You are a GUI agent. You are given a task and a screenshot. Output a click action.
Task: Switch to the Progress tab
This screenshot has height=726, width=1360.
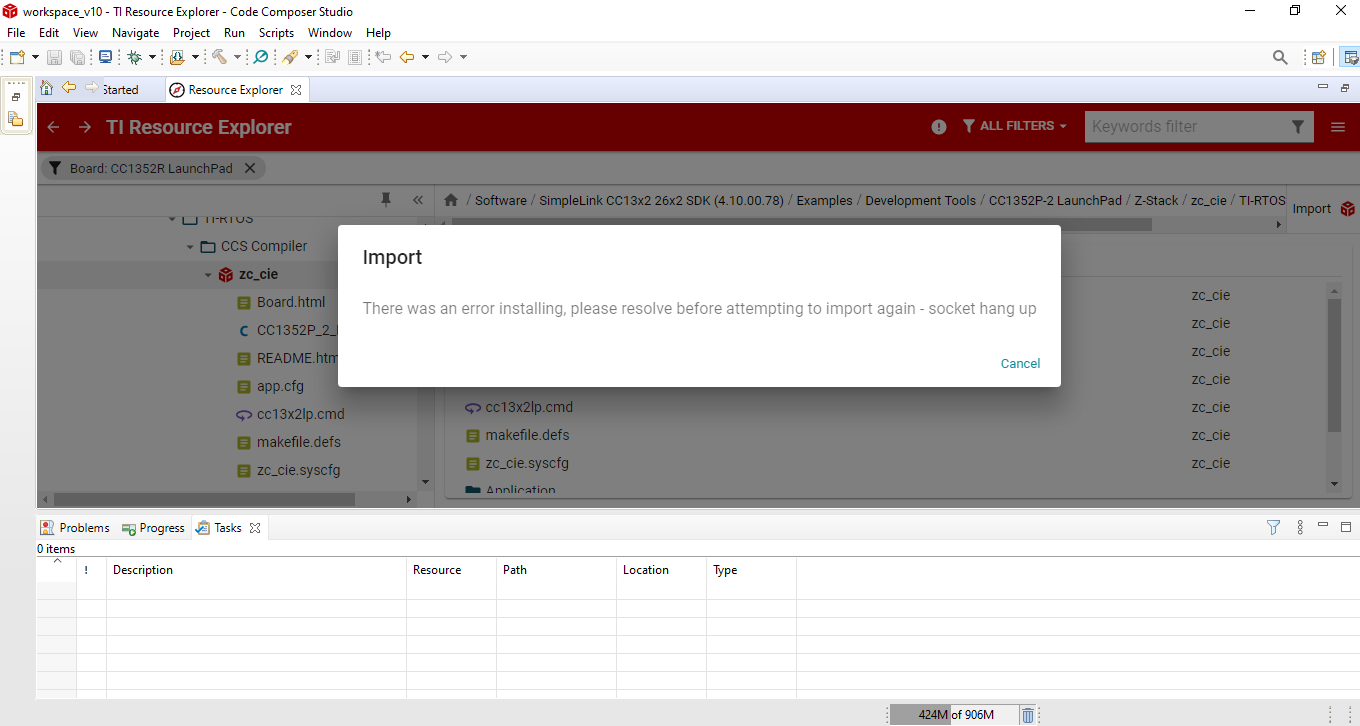point(153,527)
